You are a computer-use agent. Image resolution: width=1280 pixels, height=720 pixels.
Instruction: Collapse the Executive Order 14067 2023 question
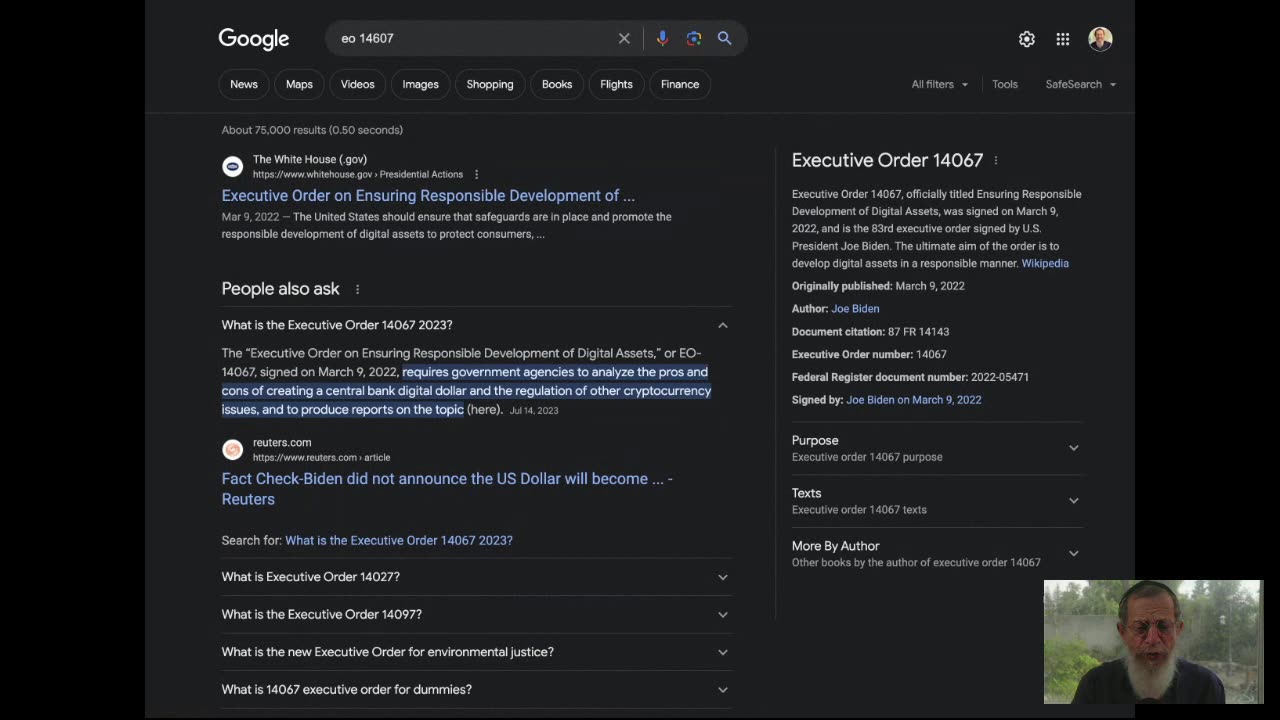(x=476, y=325)
